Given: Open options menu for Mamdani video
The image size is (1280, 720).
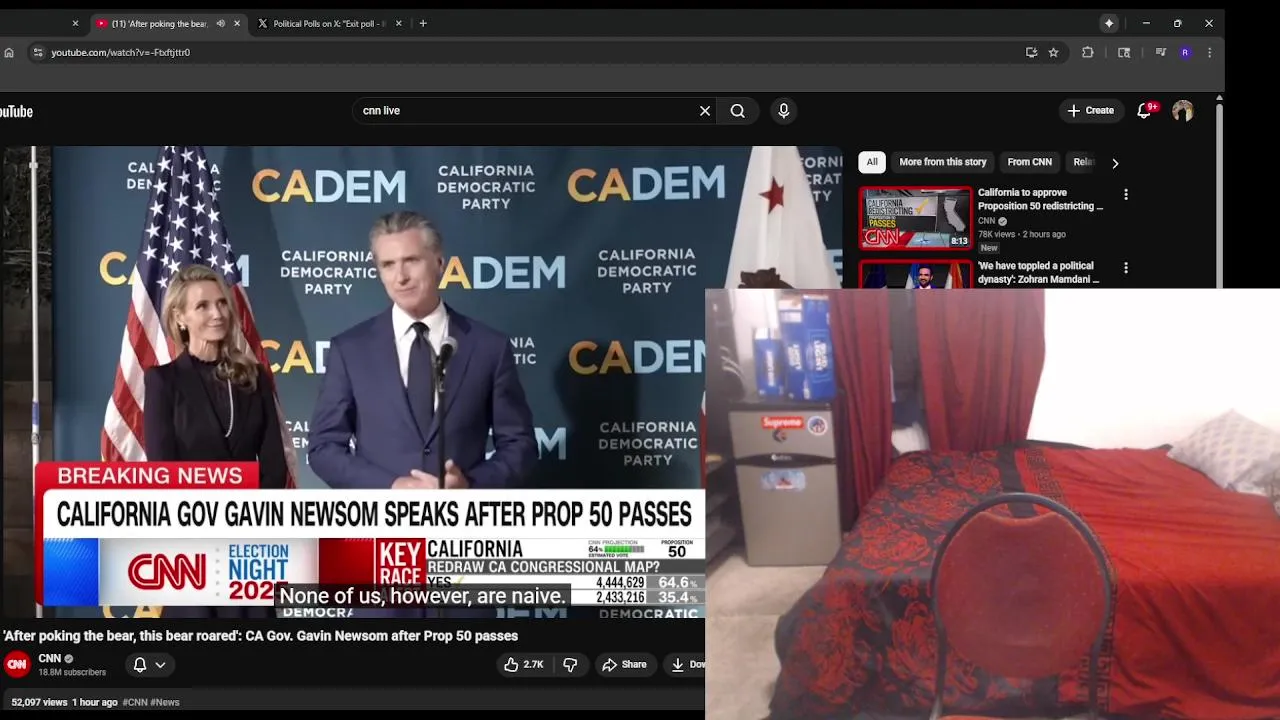Looking at the screenshot, I should point(1126,268).
